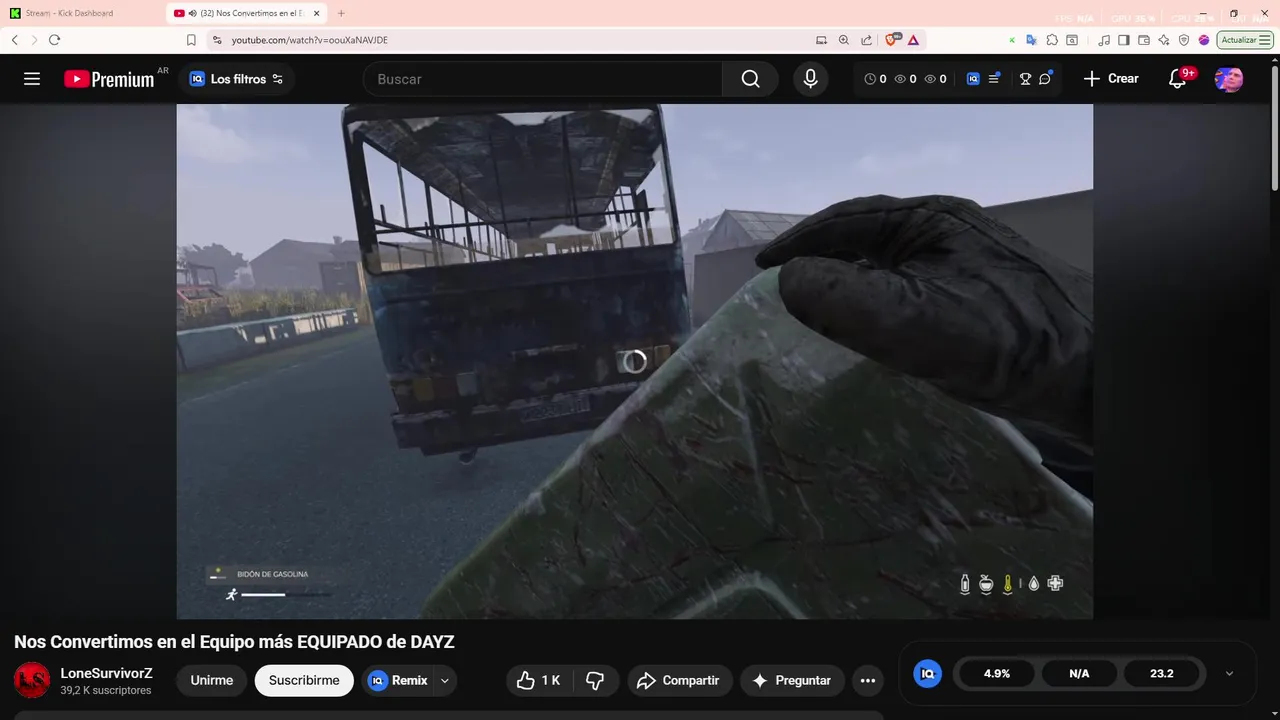The height and width of the screenshot is (720, 1280).
Task: Bookmark this page
Action: point(191,40)
